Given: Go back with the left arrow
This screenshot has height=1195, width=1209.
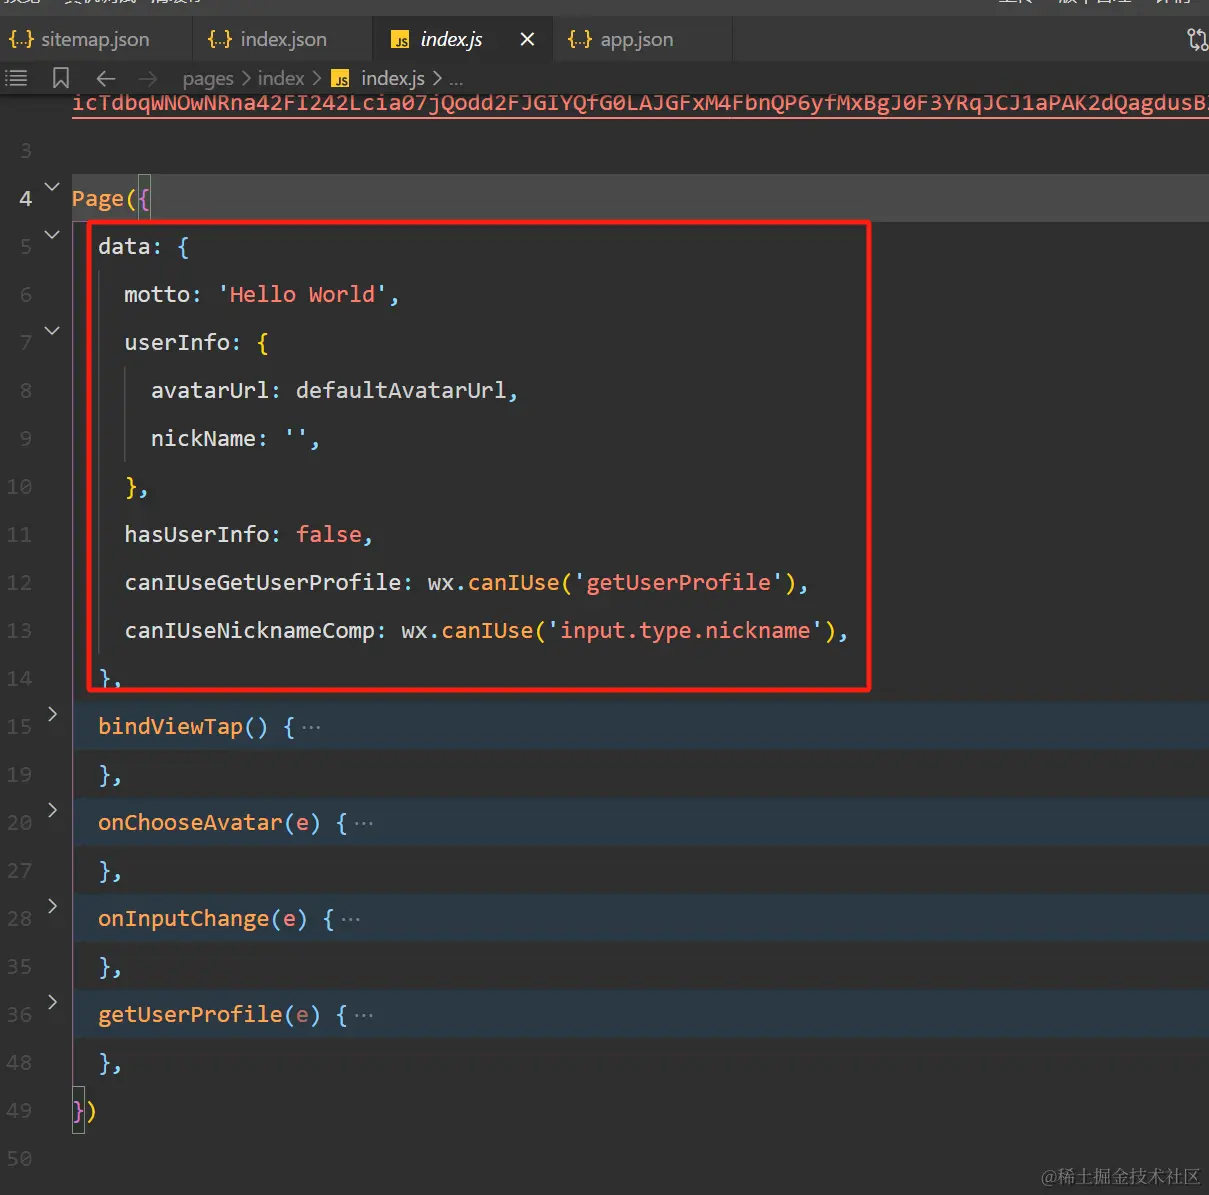Looking at the screenshot, I should click(x=106, y=78).
